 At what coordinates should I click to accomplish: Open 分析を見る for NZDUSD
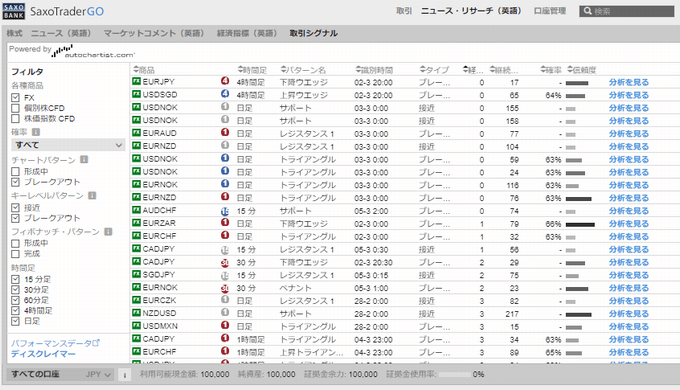tap(628, 314)
